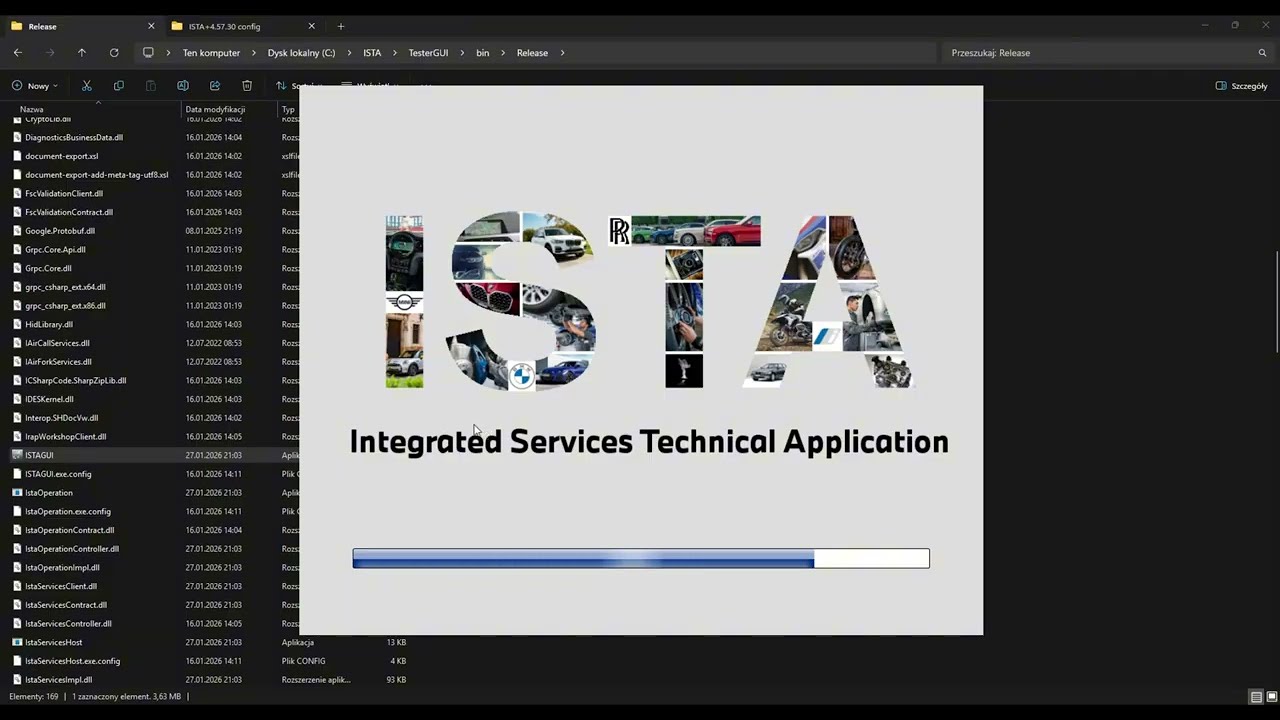Click the Copy icon in toolbar
This screenshot has width=1280, height=720.
tap(119, 86)
